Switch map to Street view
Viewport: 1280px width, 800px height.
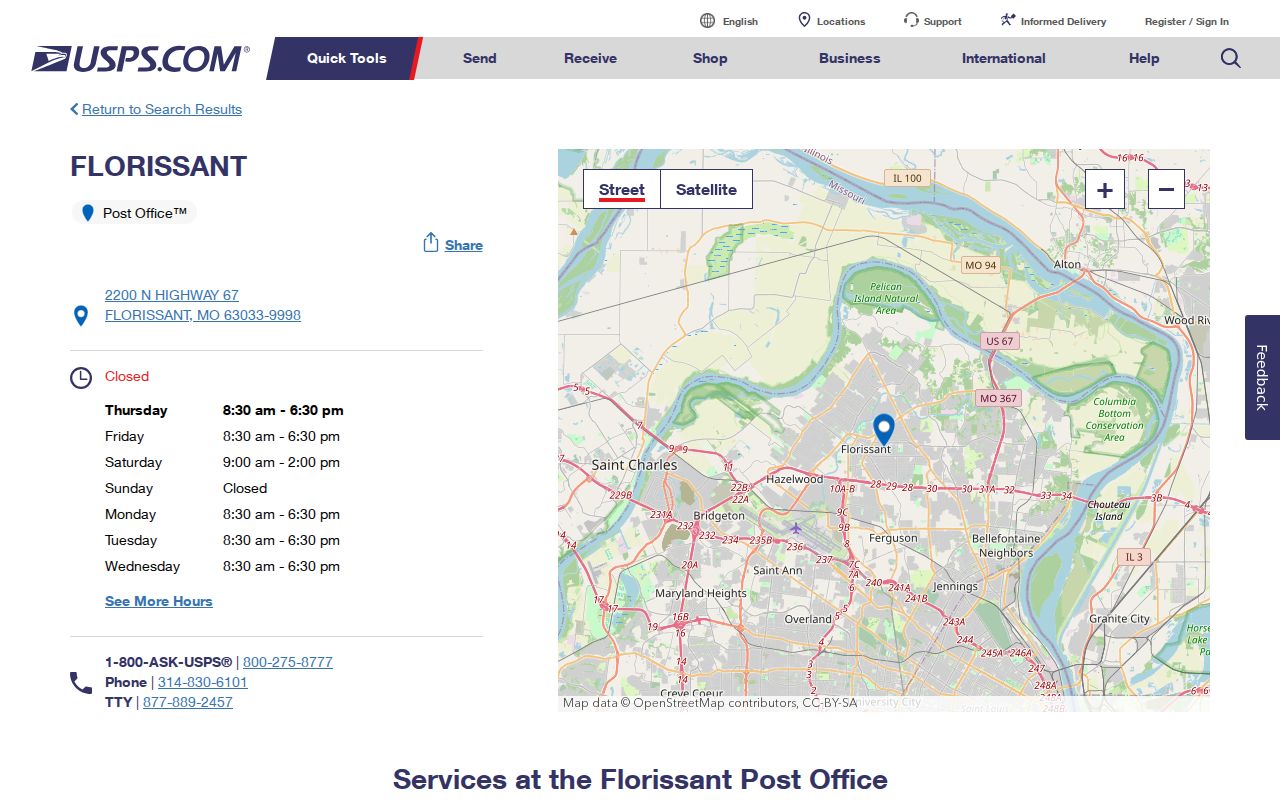point(622,189)
